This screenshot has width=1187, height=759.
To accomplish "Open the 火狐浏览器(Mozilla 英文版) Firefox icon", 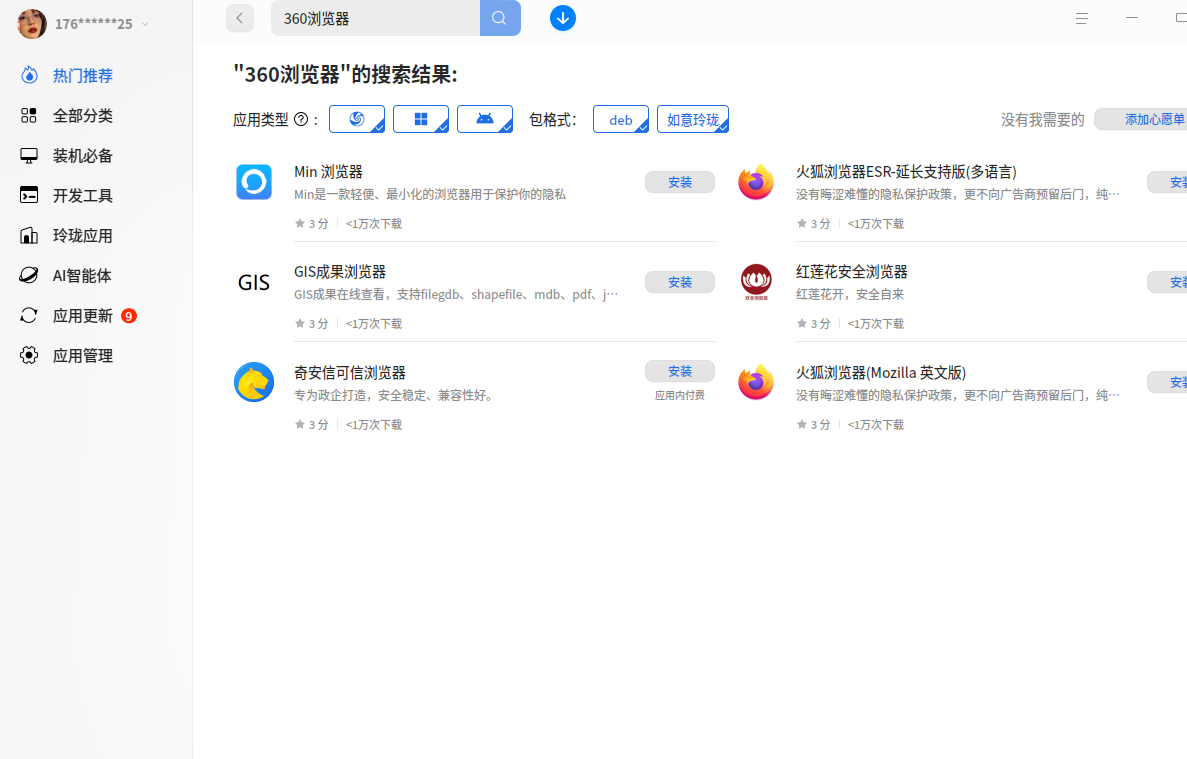I will coord(756,382).
